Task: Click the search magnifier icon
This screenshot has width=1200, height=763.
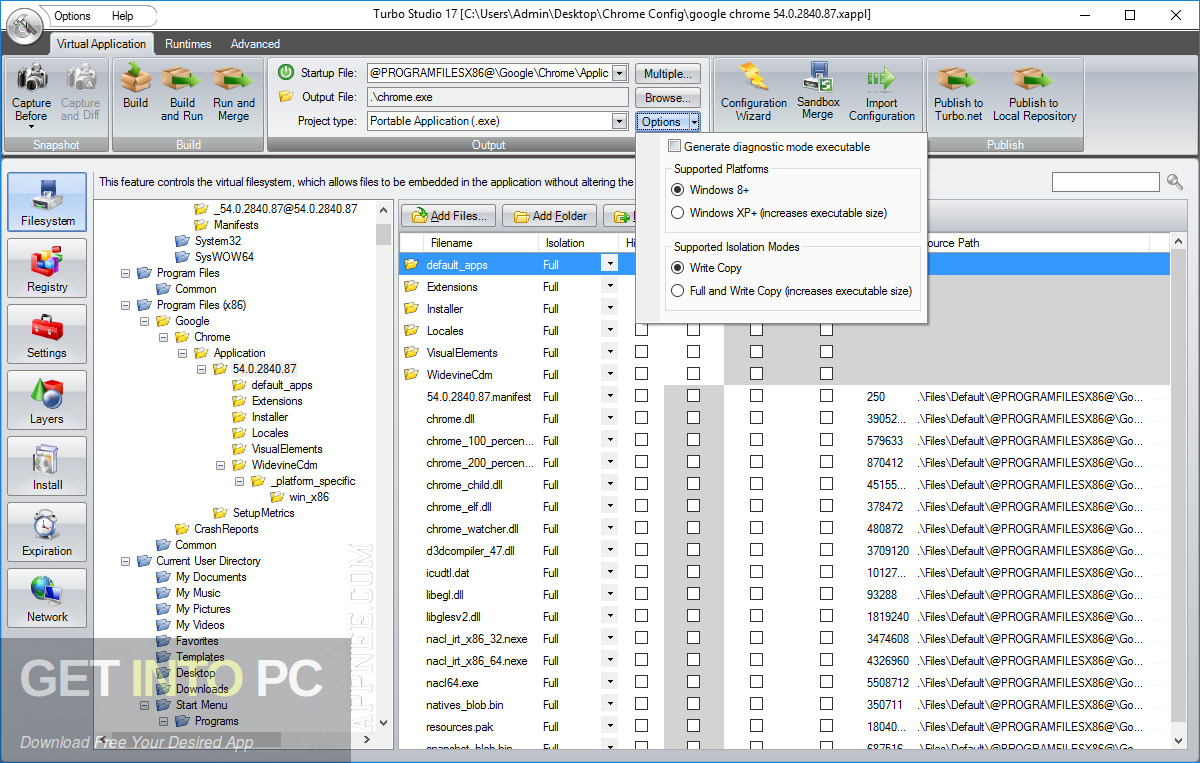Action: pos(1175,182)
